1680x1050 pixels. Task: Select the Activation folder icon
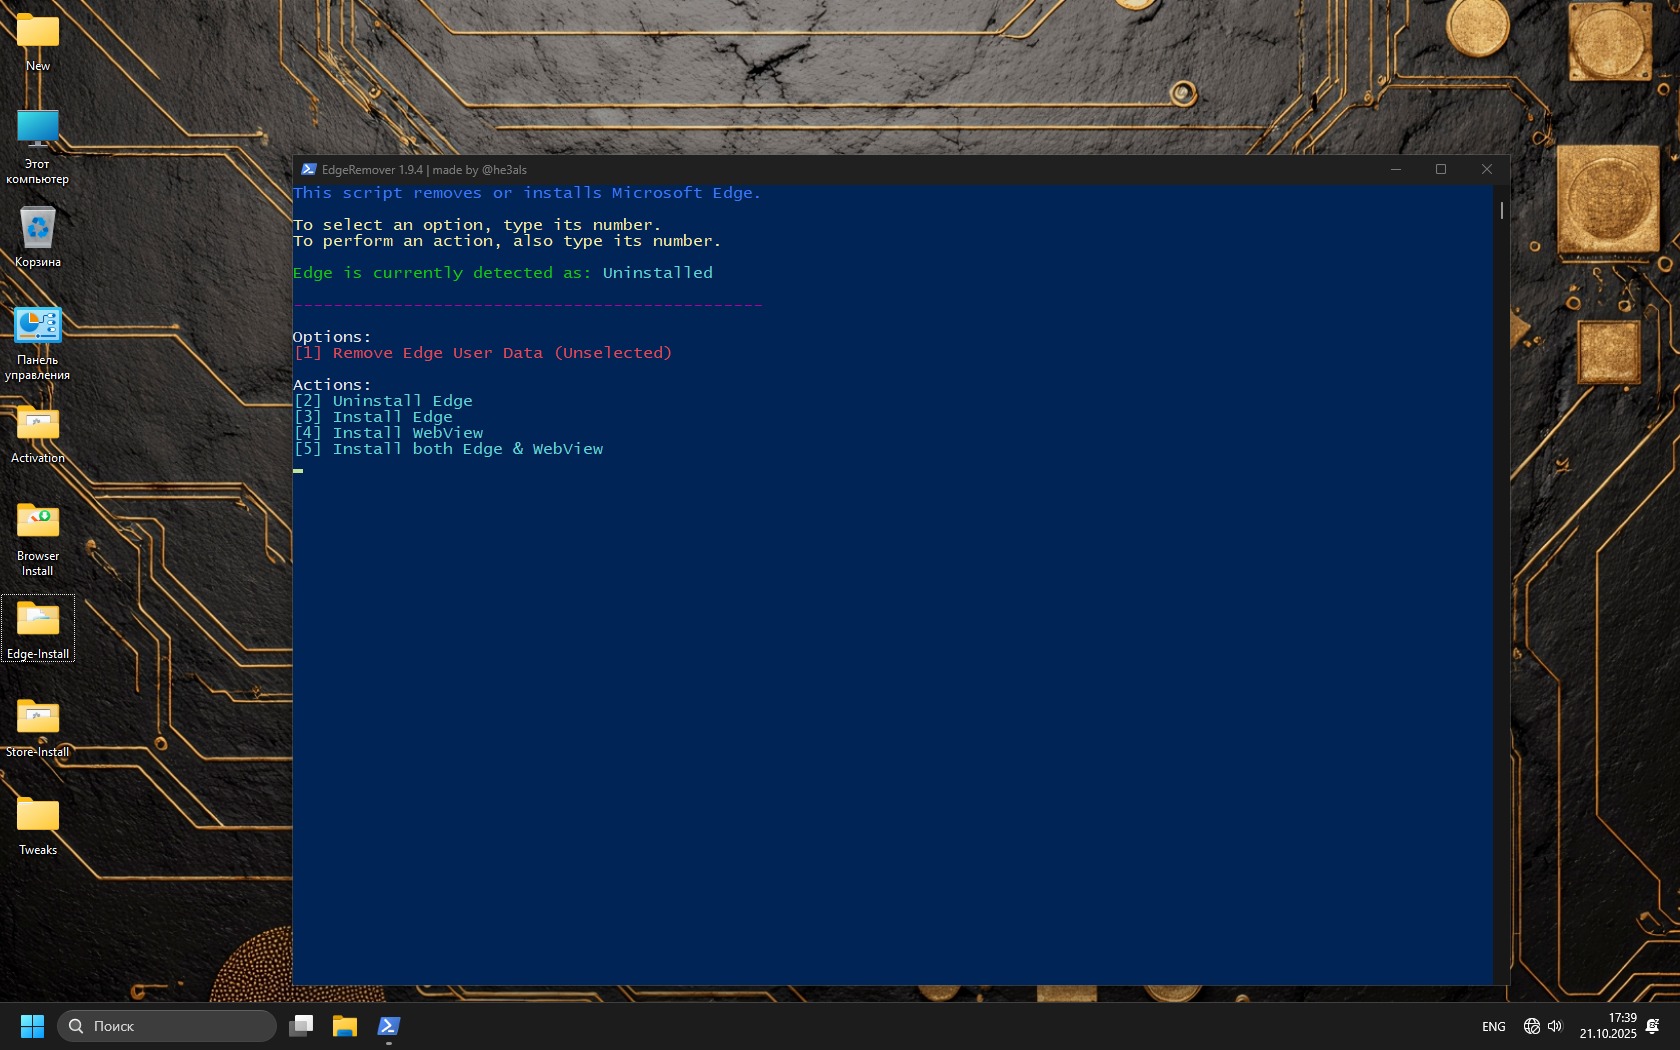(x=38, y=434)
